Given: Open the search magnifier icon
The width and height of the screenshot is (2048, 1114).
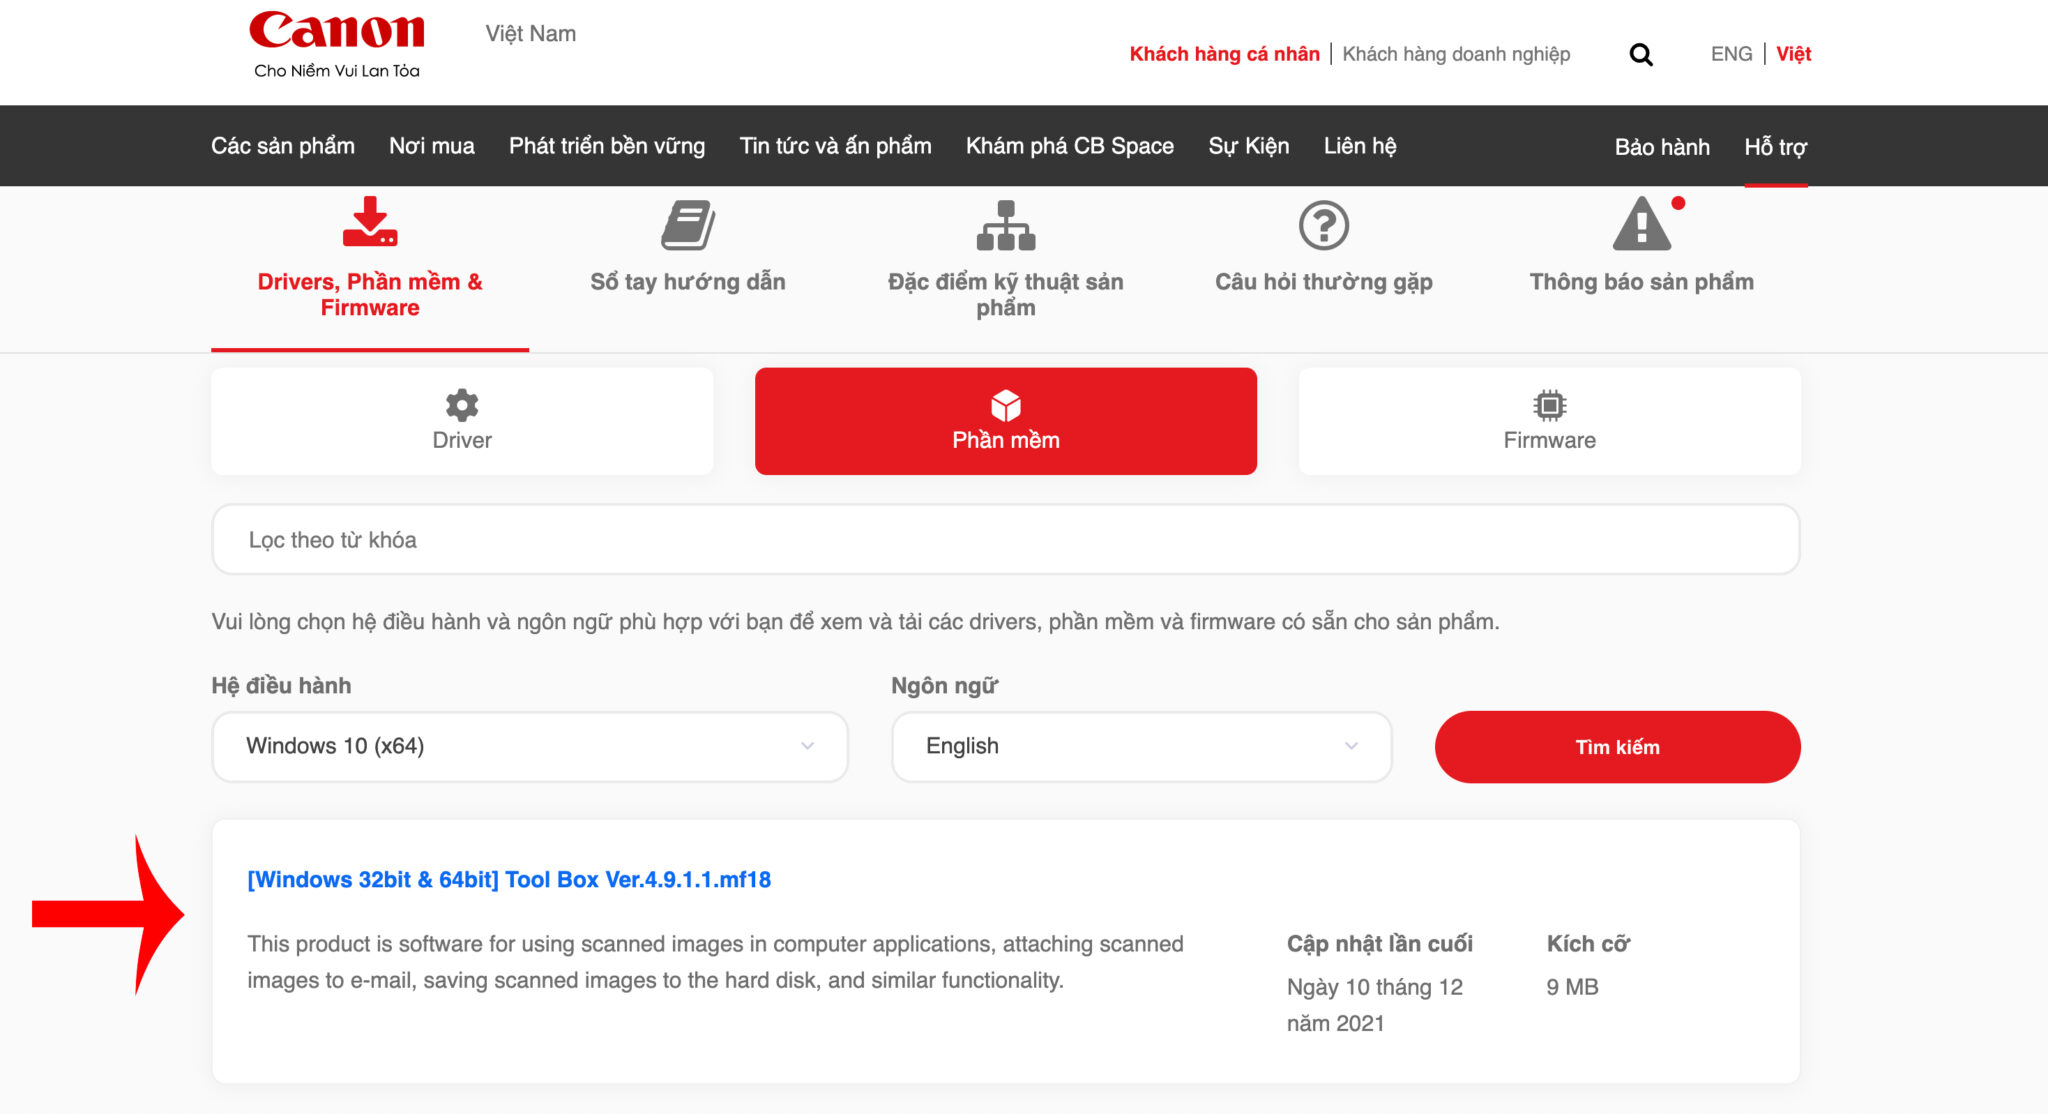Looking at the screenshot, I should coord(1641,54).
